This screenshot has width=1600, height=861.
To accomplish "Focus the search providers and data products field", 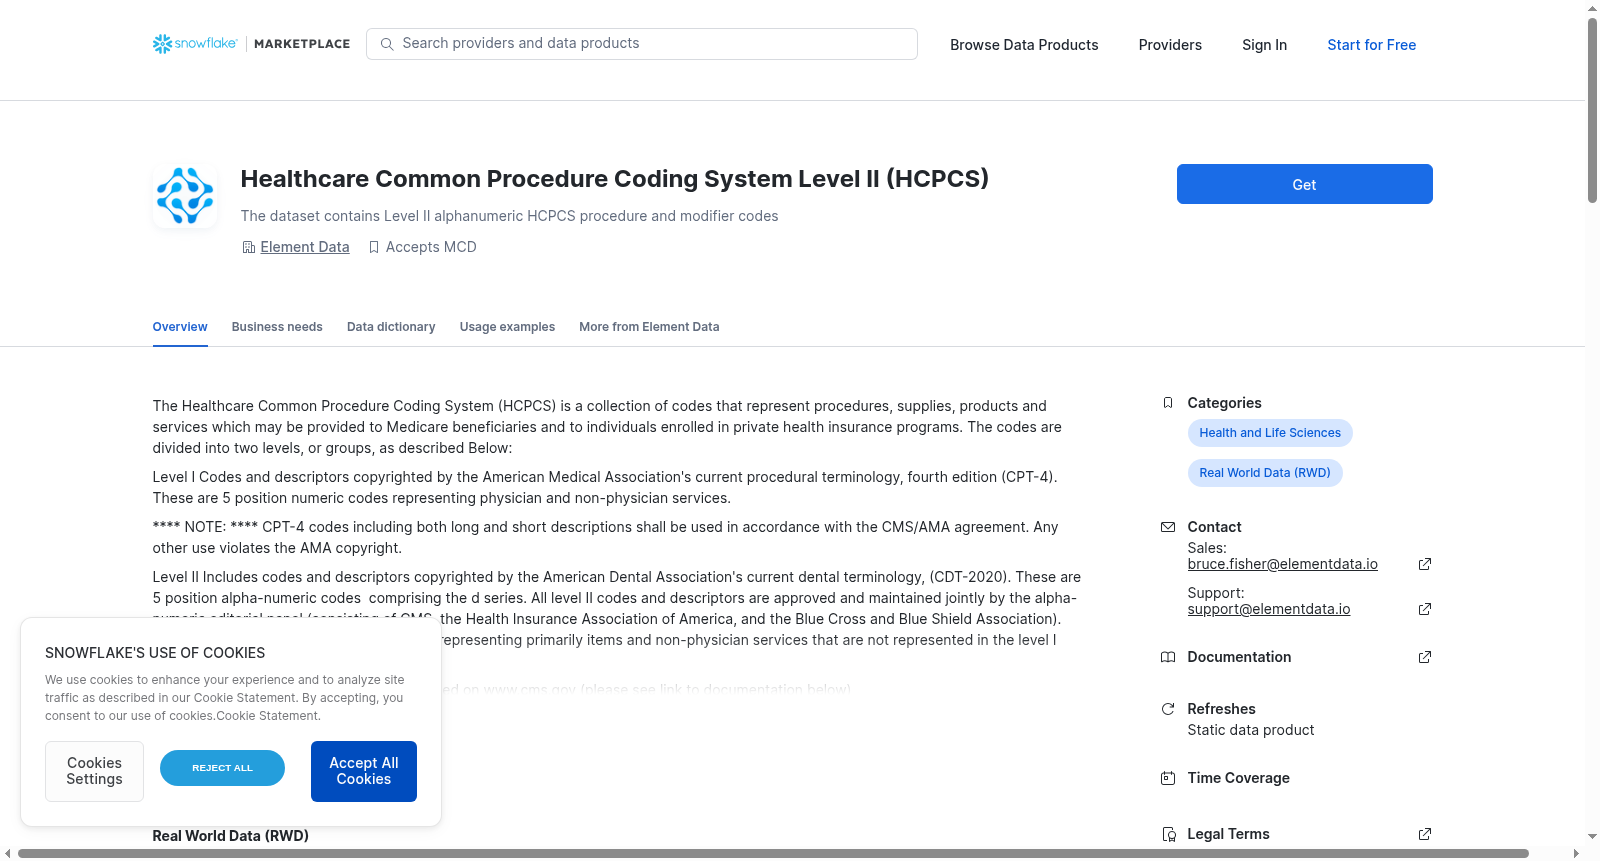I will tap(642, 44).
